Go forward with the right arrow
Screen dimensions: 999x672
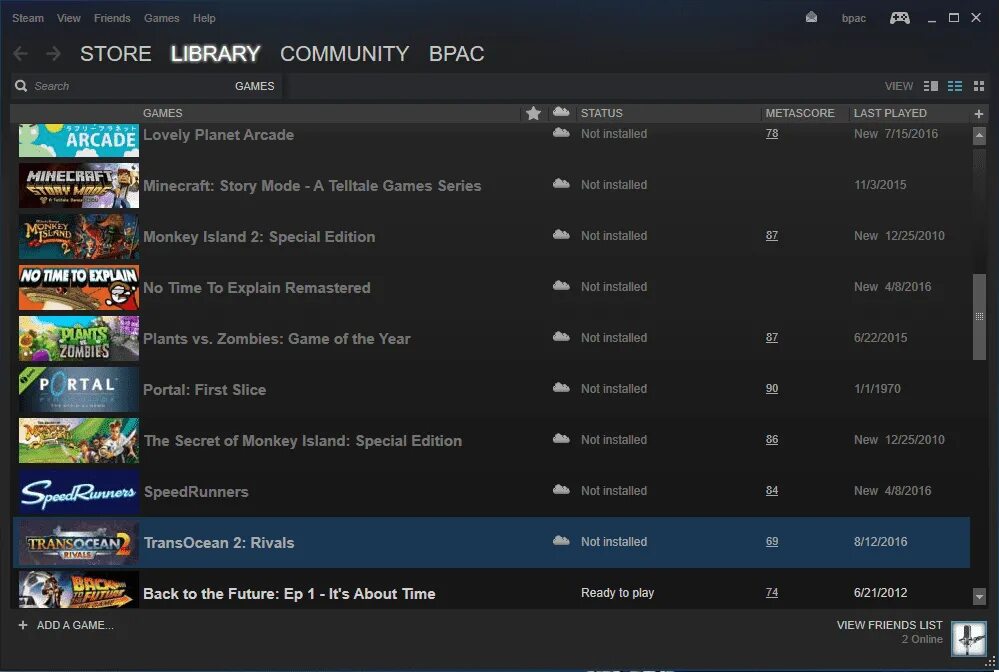pos(54,54)
